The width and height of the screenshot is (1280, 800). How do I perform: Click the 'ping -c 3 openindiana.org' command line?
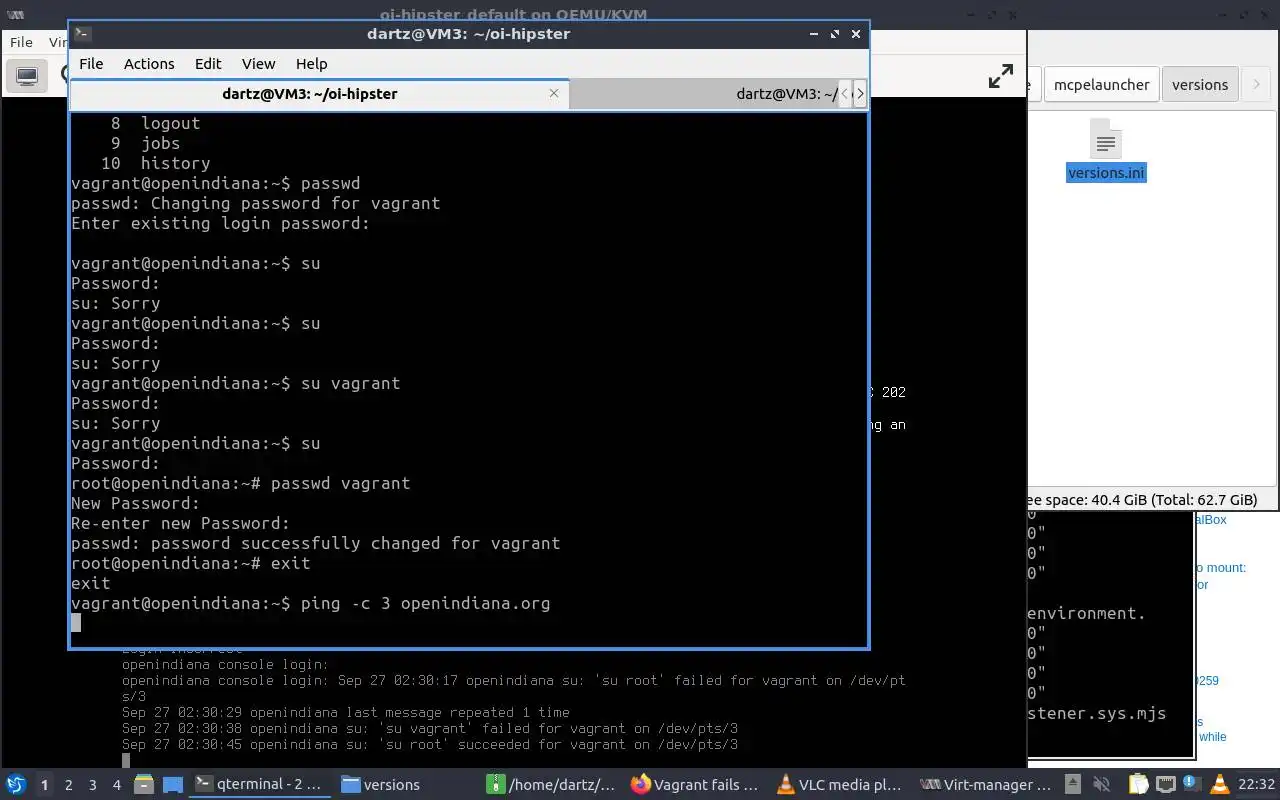(x=311, y=603)
